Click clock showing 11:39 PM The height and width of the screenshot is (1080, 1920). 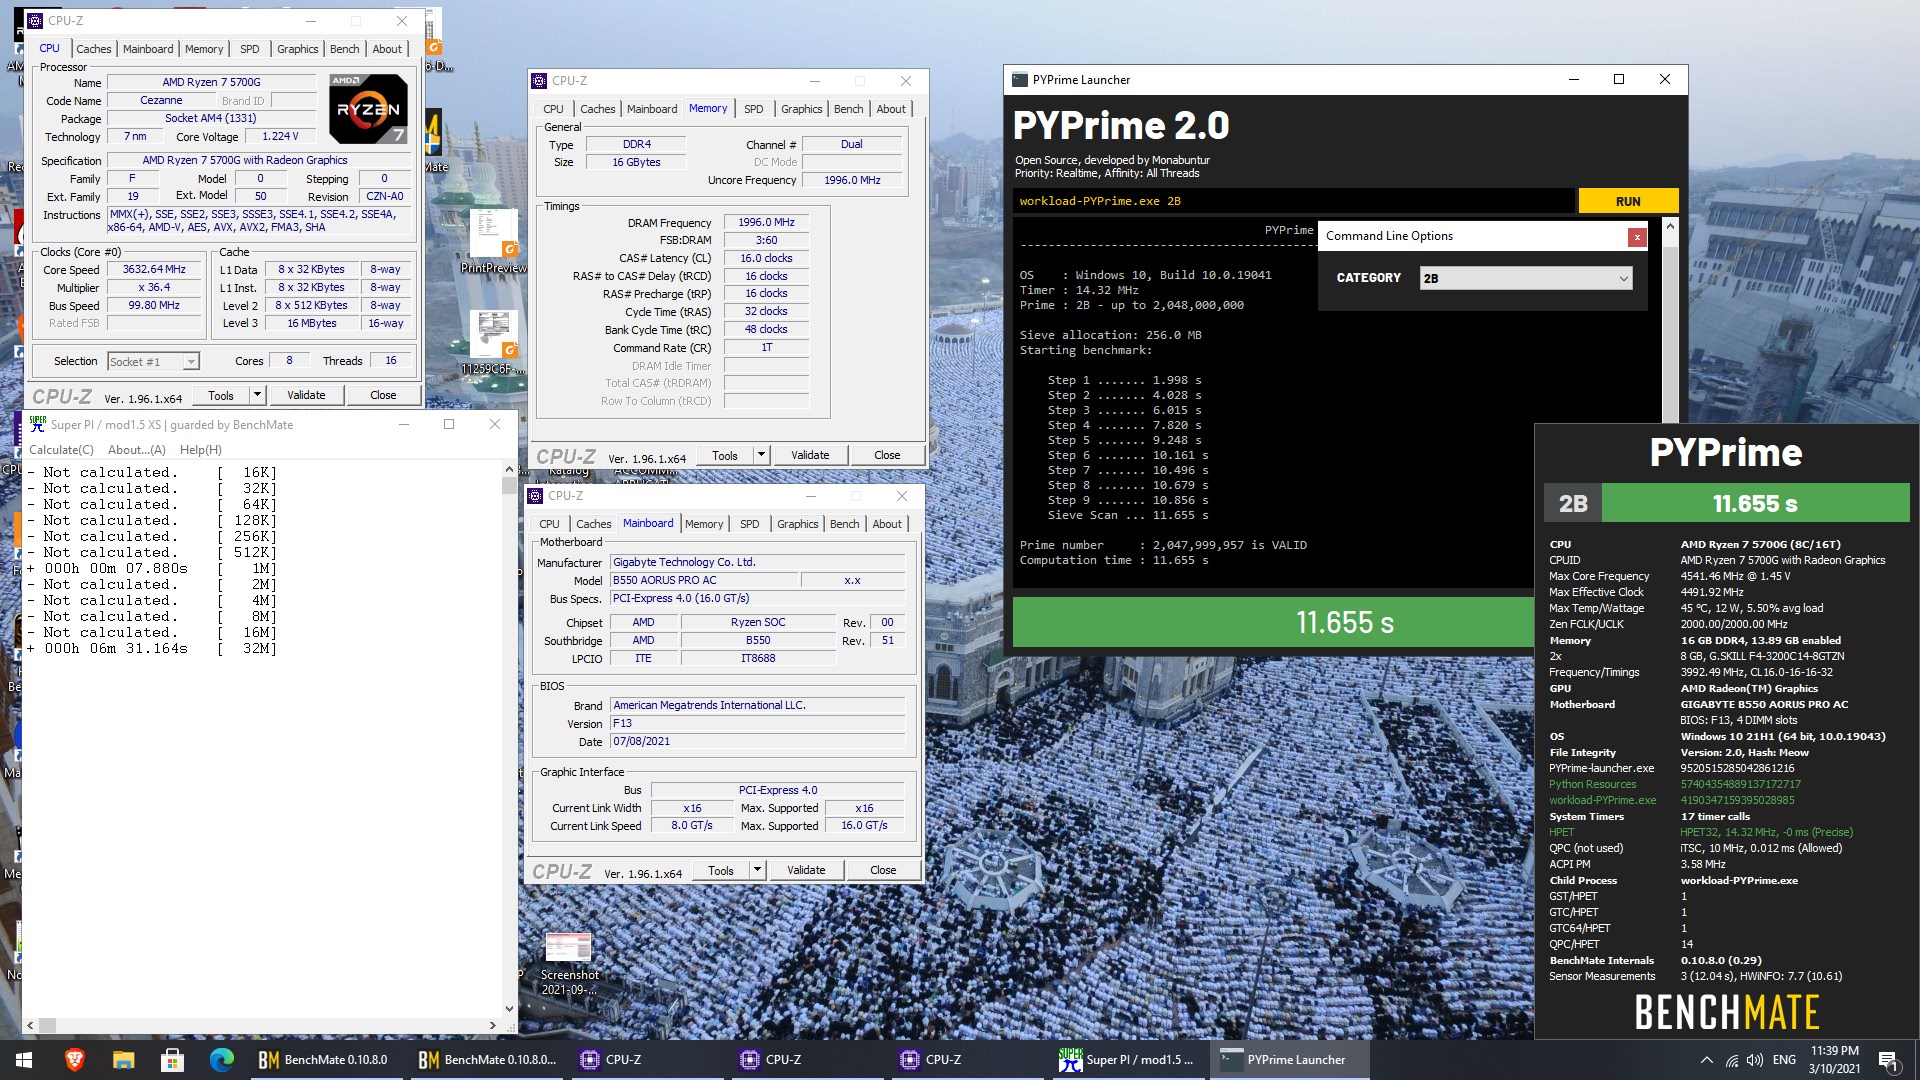[1834, 1051]
